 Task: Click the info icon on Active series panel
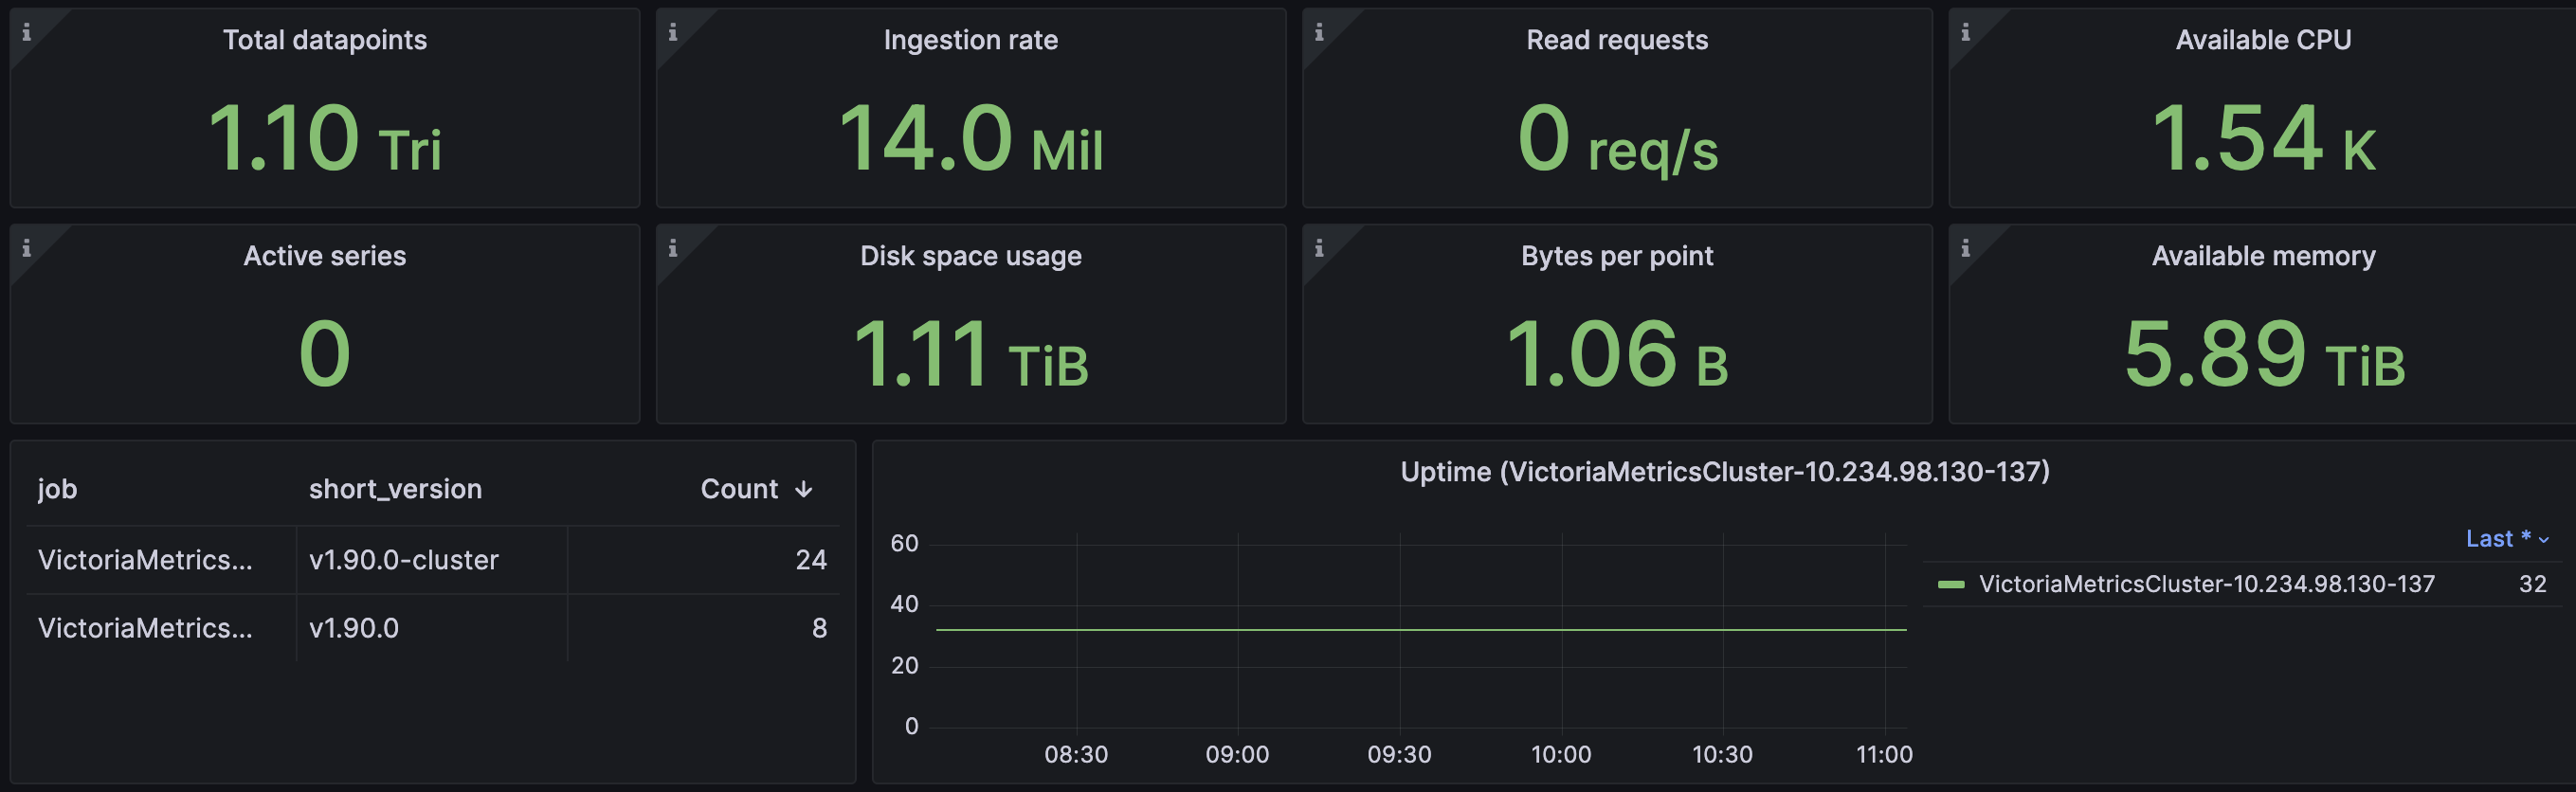(27, 248)
